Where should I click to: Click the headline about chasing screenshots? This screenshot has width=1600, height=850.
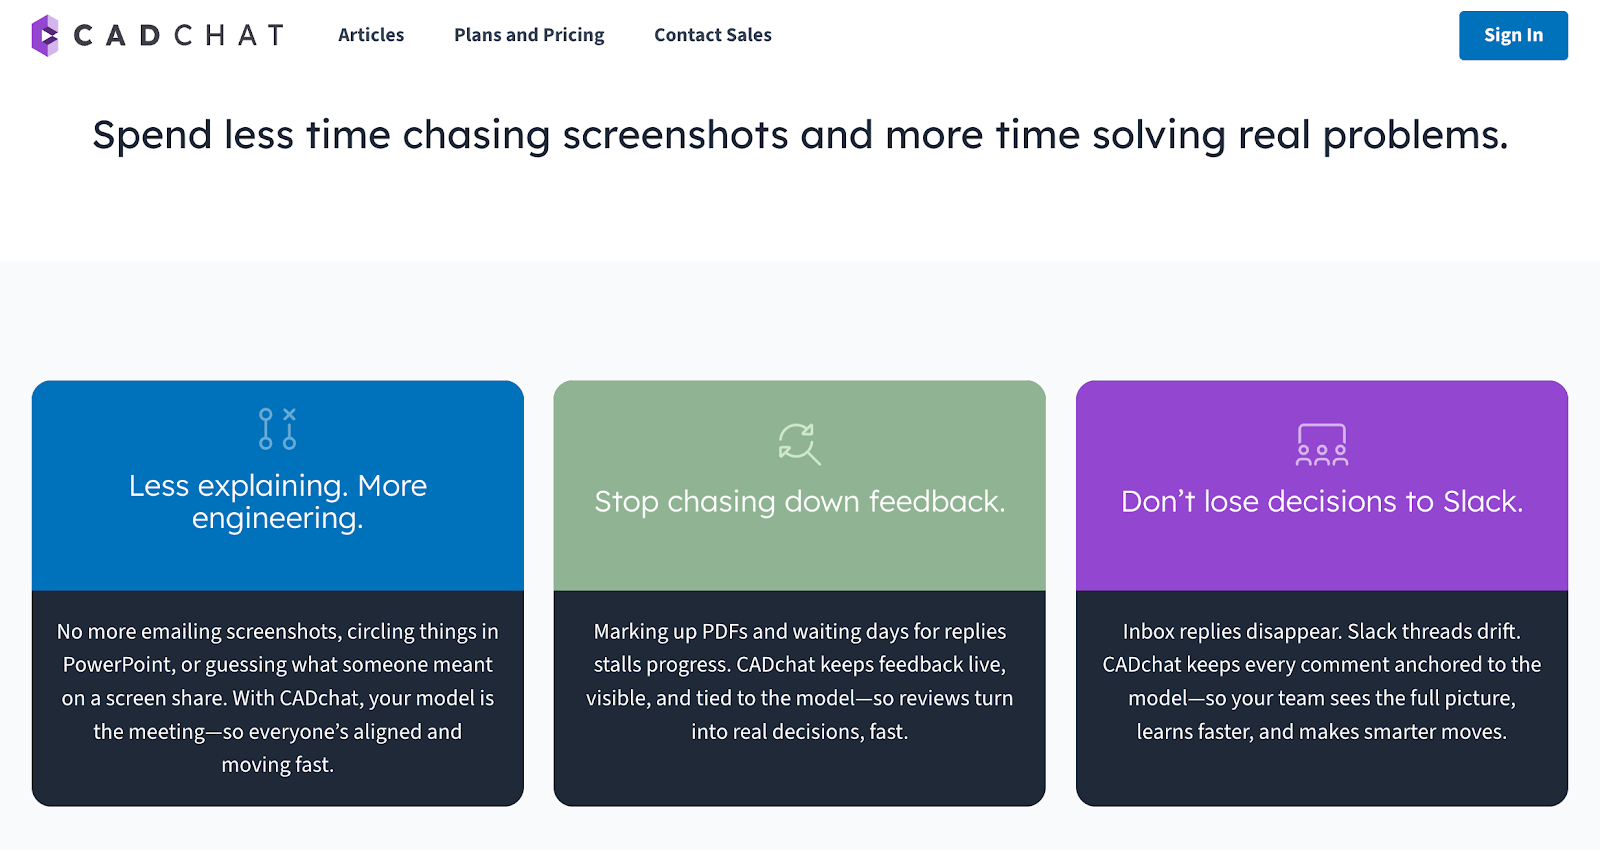(x=800, y=135)
